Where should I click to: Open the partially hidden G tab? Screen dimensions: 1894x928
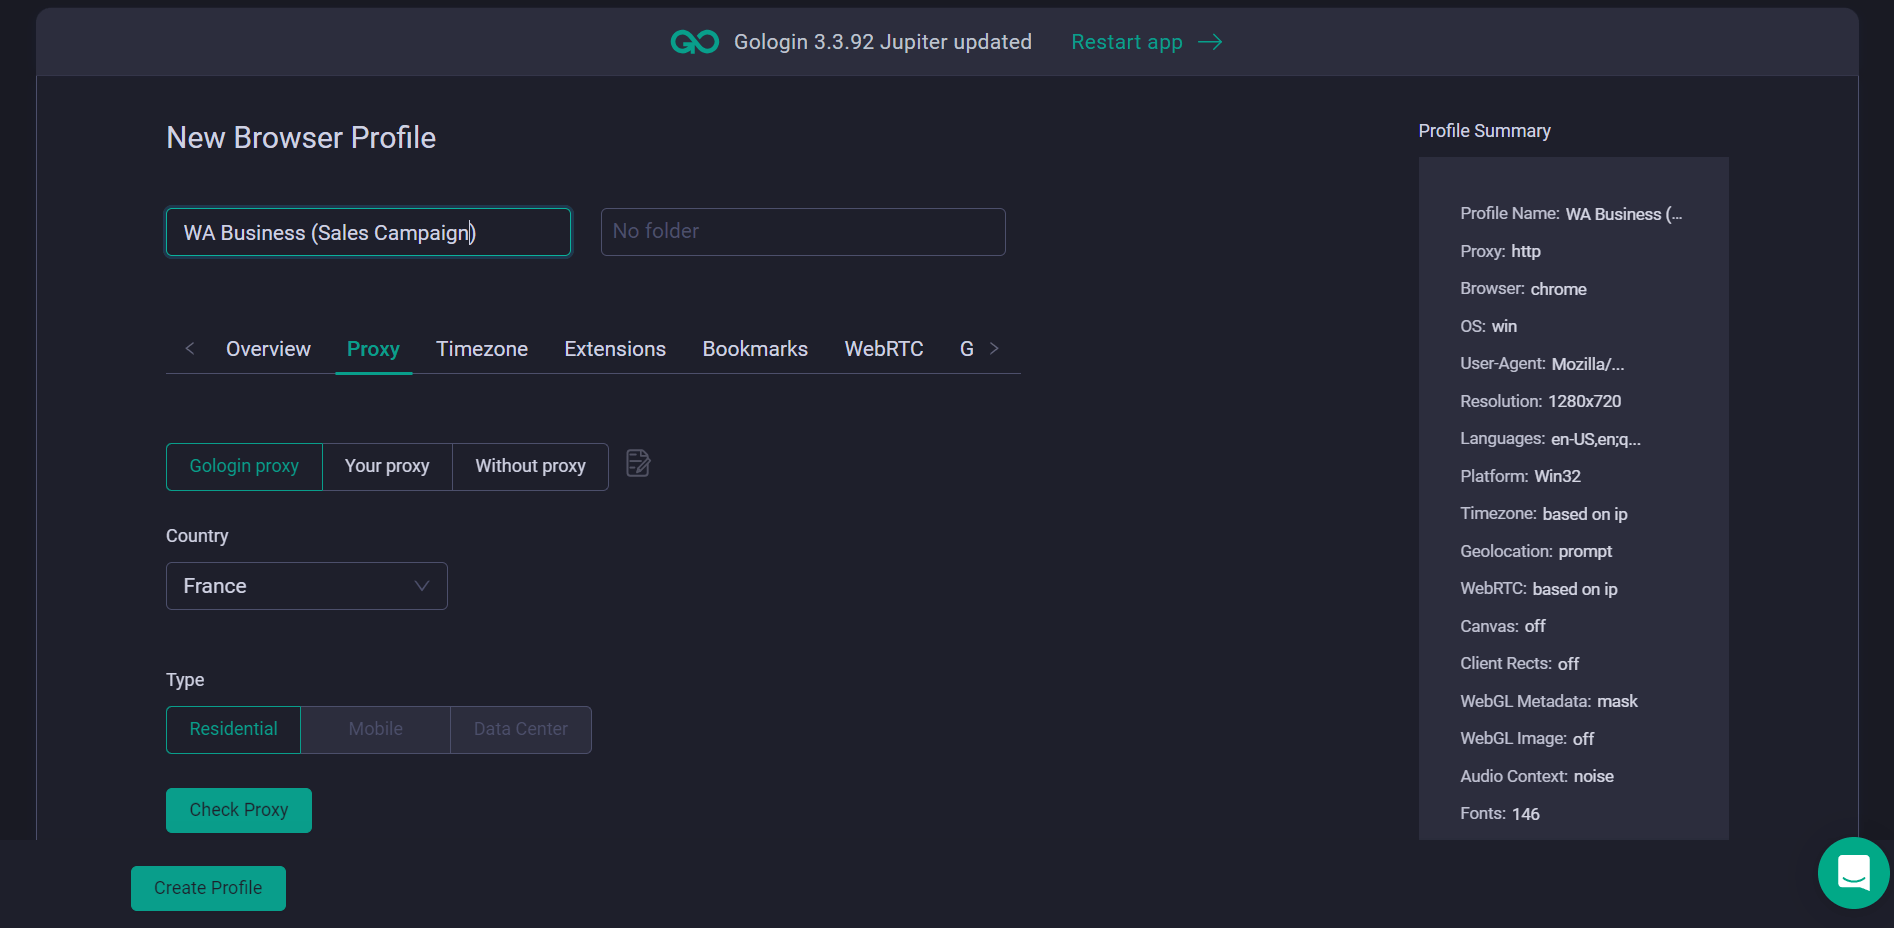(x=967, y=349)
